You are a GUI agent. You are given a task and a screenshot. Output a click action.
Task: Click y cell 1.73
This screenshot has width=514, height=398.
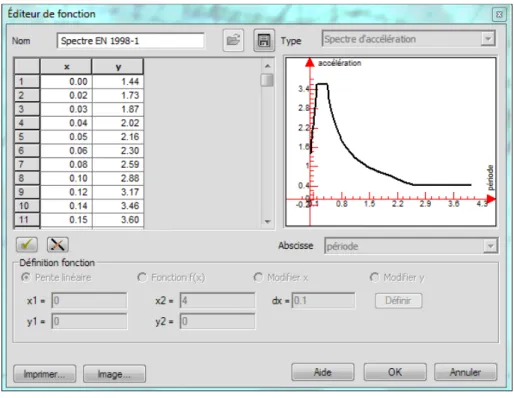[118, 95]
